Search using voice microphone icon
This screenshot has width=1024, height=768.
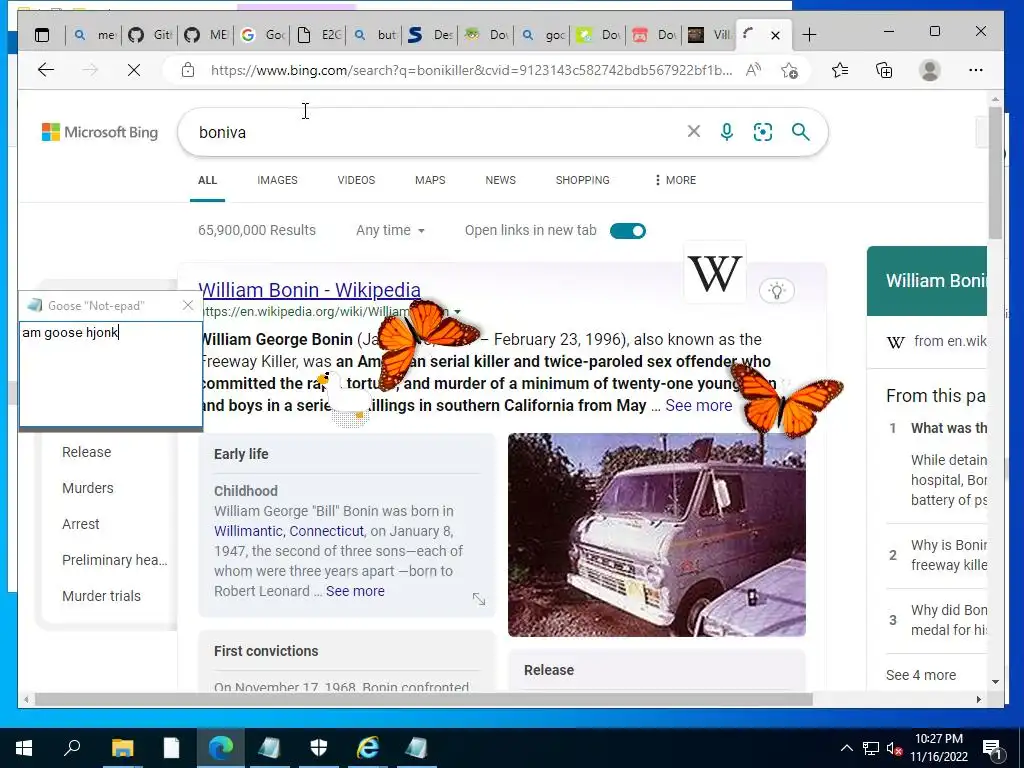click(x=726, y=132)
